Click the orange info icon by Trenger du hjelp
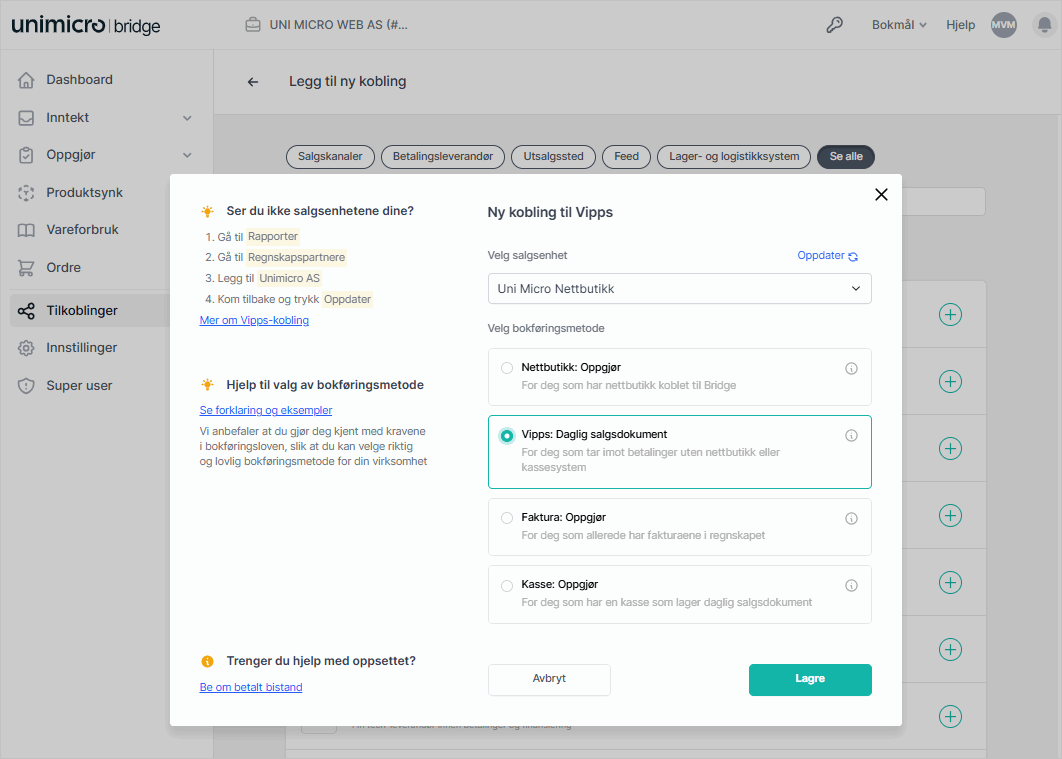Viewport: 1062px width, 759px height. (x=207, y=662)
